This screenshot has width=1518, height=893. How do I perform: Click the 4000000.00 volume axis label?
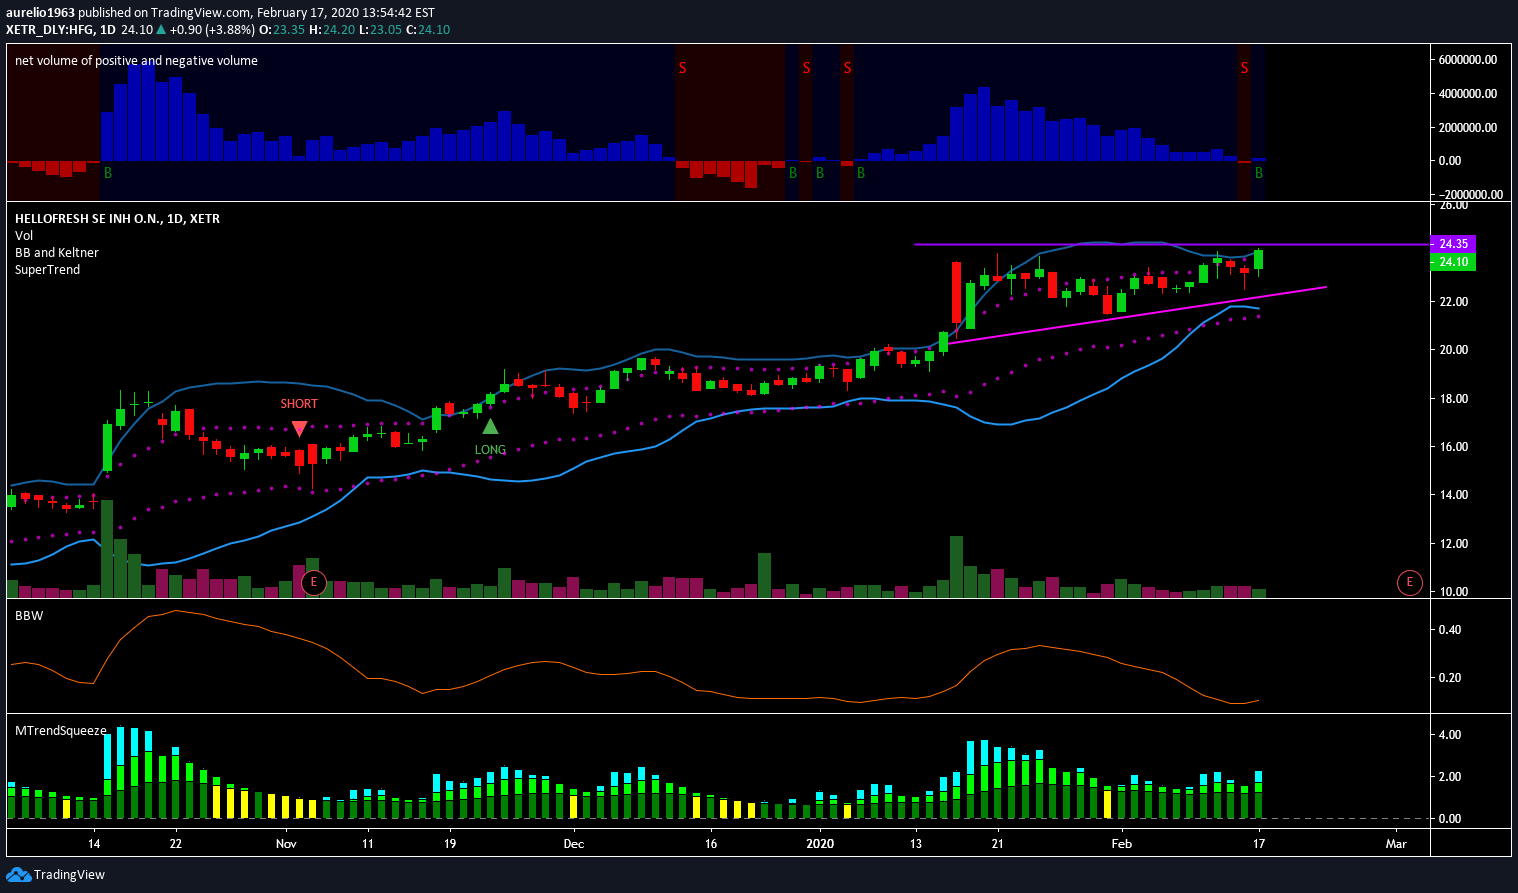pos(1468,94)
